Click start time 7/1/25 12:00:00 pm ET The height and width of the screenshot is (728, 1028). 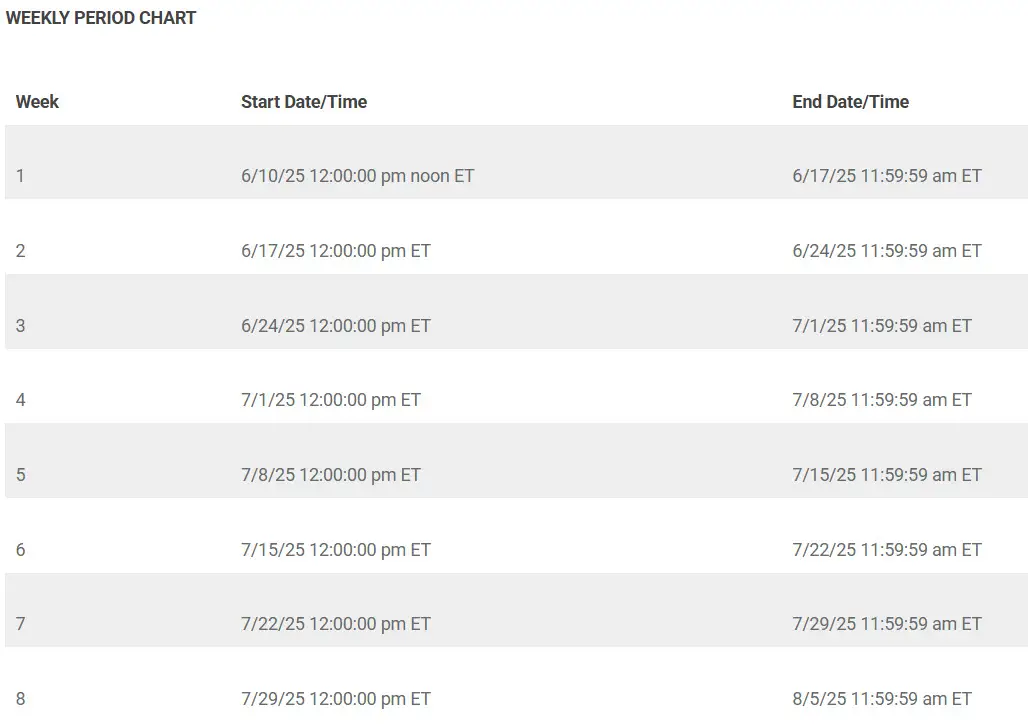(331, 400)
